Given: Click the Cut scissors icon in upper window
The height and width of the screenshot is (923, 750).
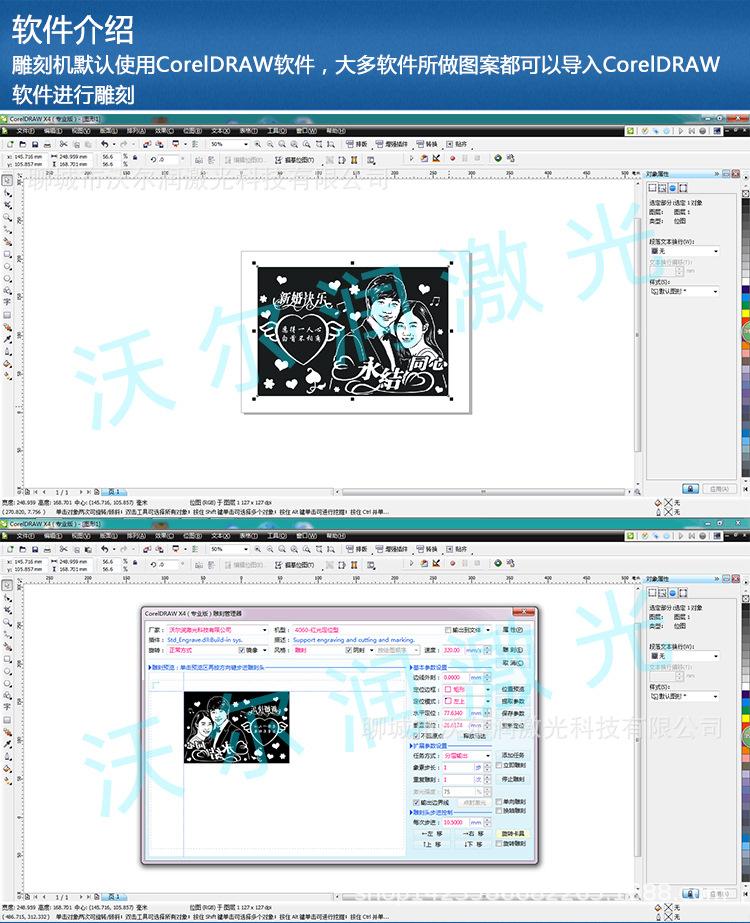Looking at the screenshot, I should click(64, 144).
